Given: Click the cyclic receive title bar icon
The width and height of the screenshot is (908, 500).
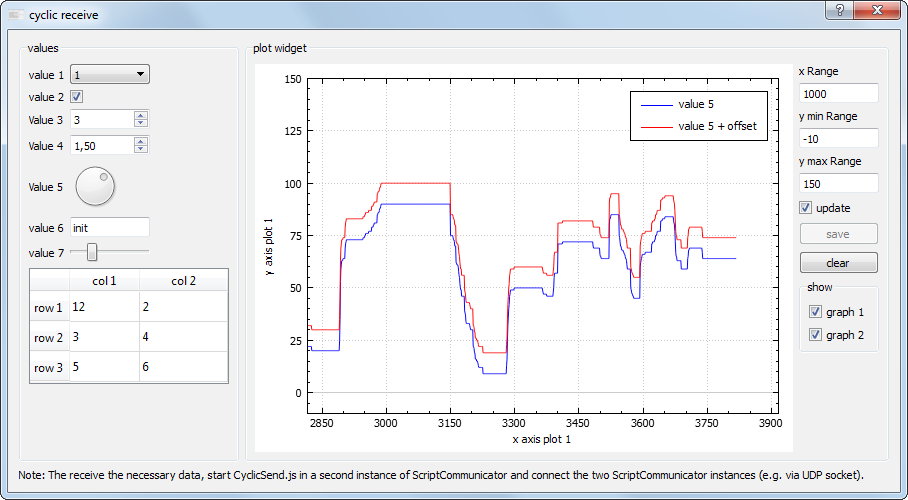Looking at the screenshot, I should (x=16, y=14).
